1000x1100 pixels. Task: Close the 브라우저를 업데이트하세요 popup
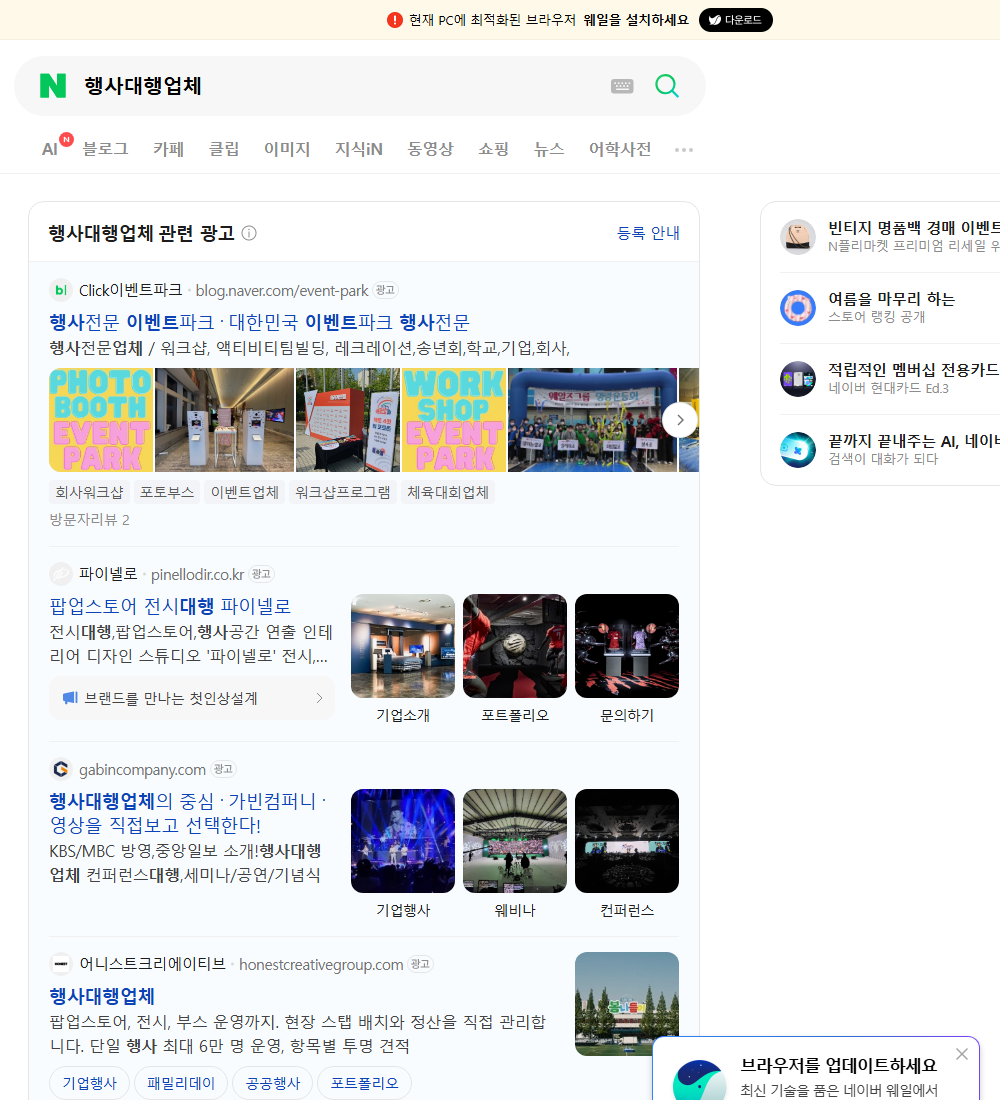(961, 1054)
